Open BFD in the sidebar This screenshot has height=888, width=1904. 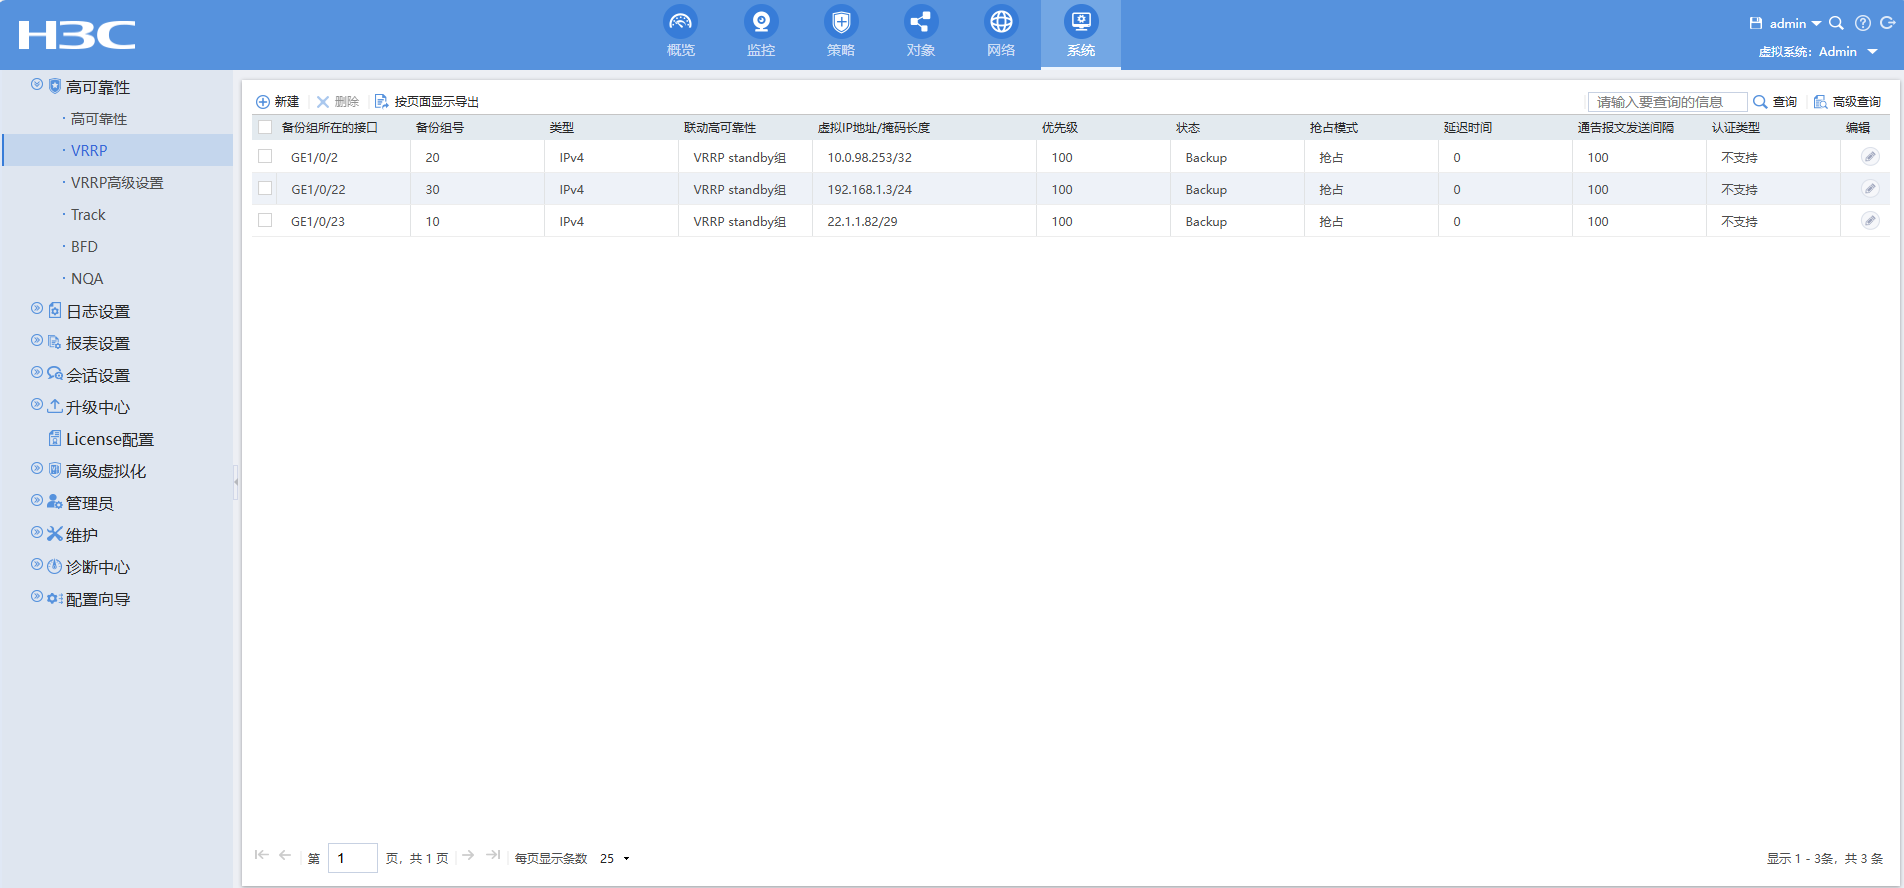[84, 247]
